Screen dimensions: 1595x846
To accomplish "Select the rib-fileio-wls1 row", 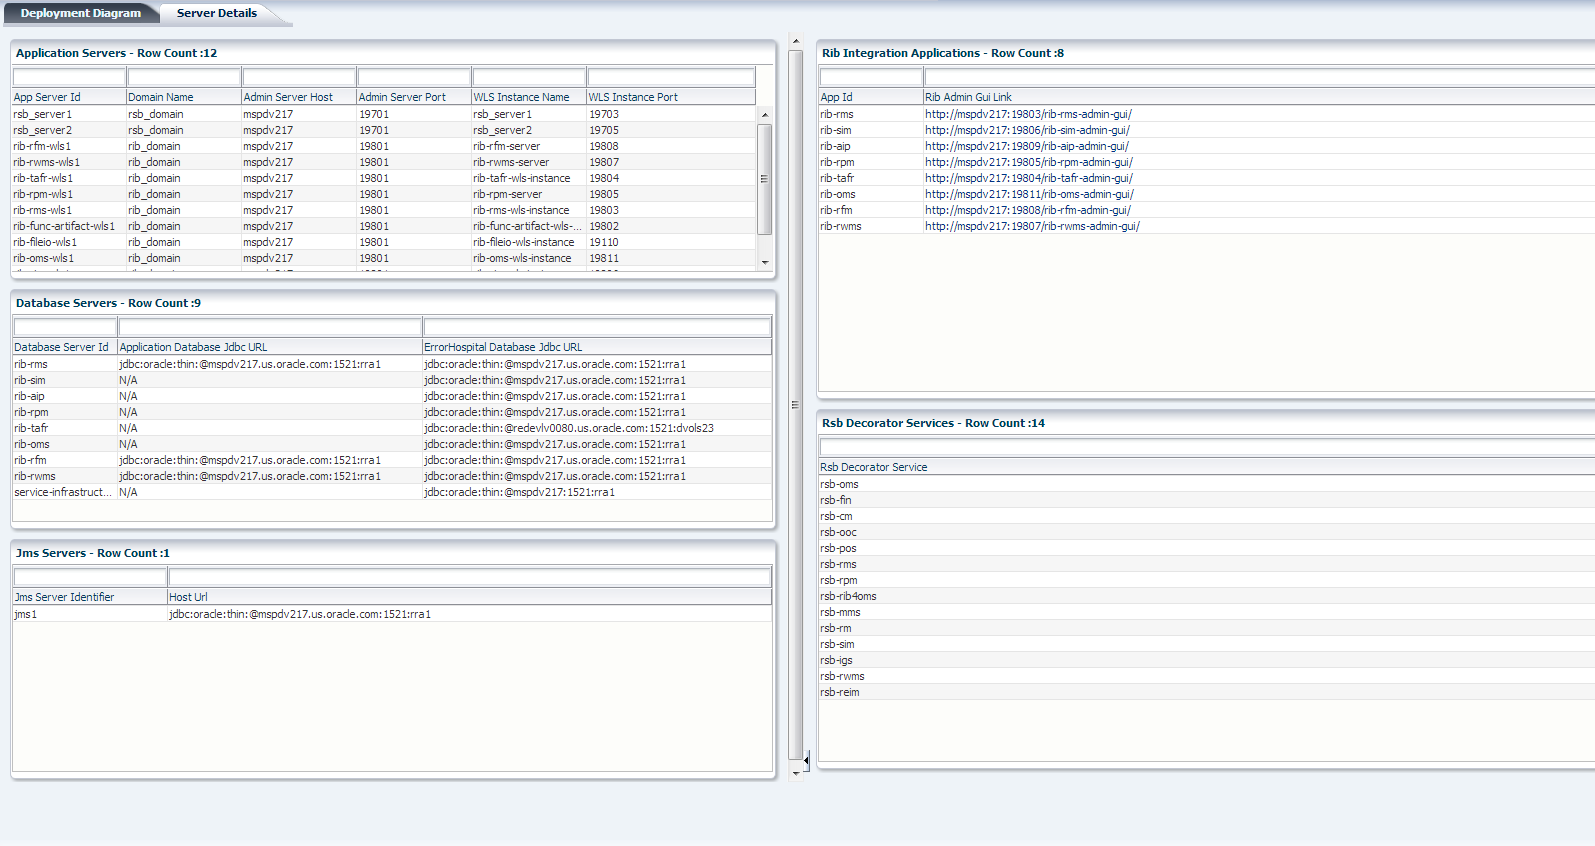I will (384, 242).
